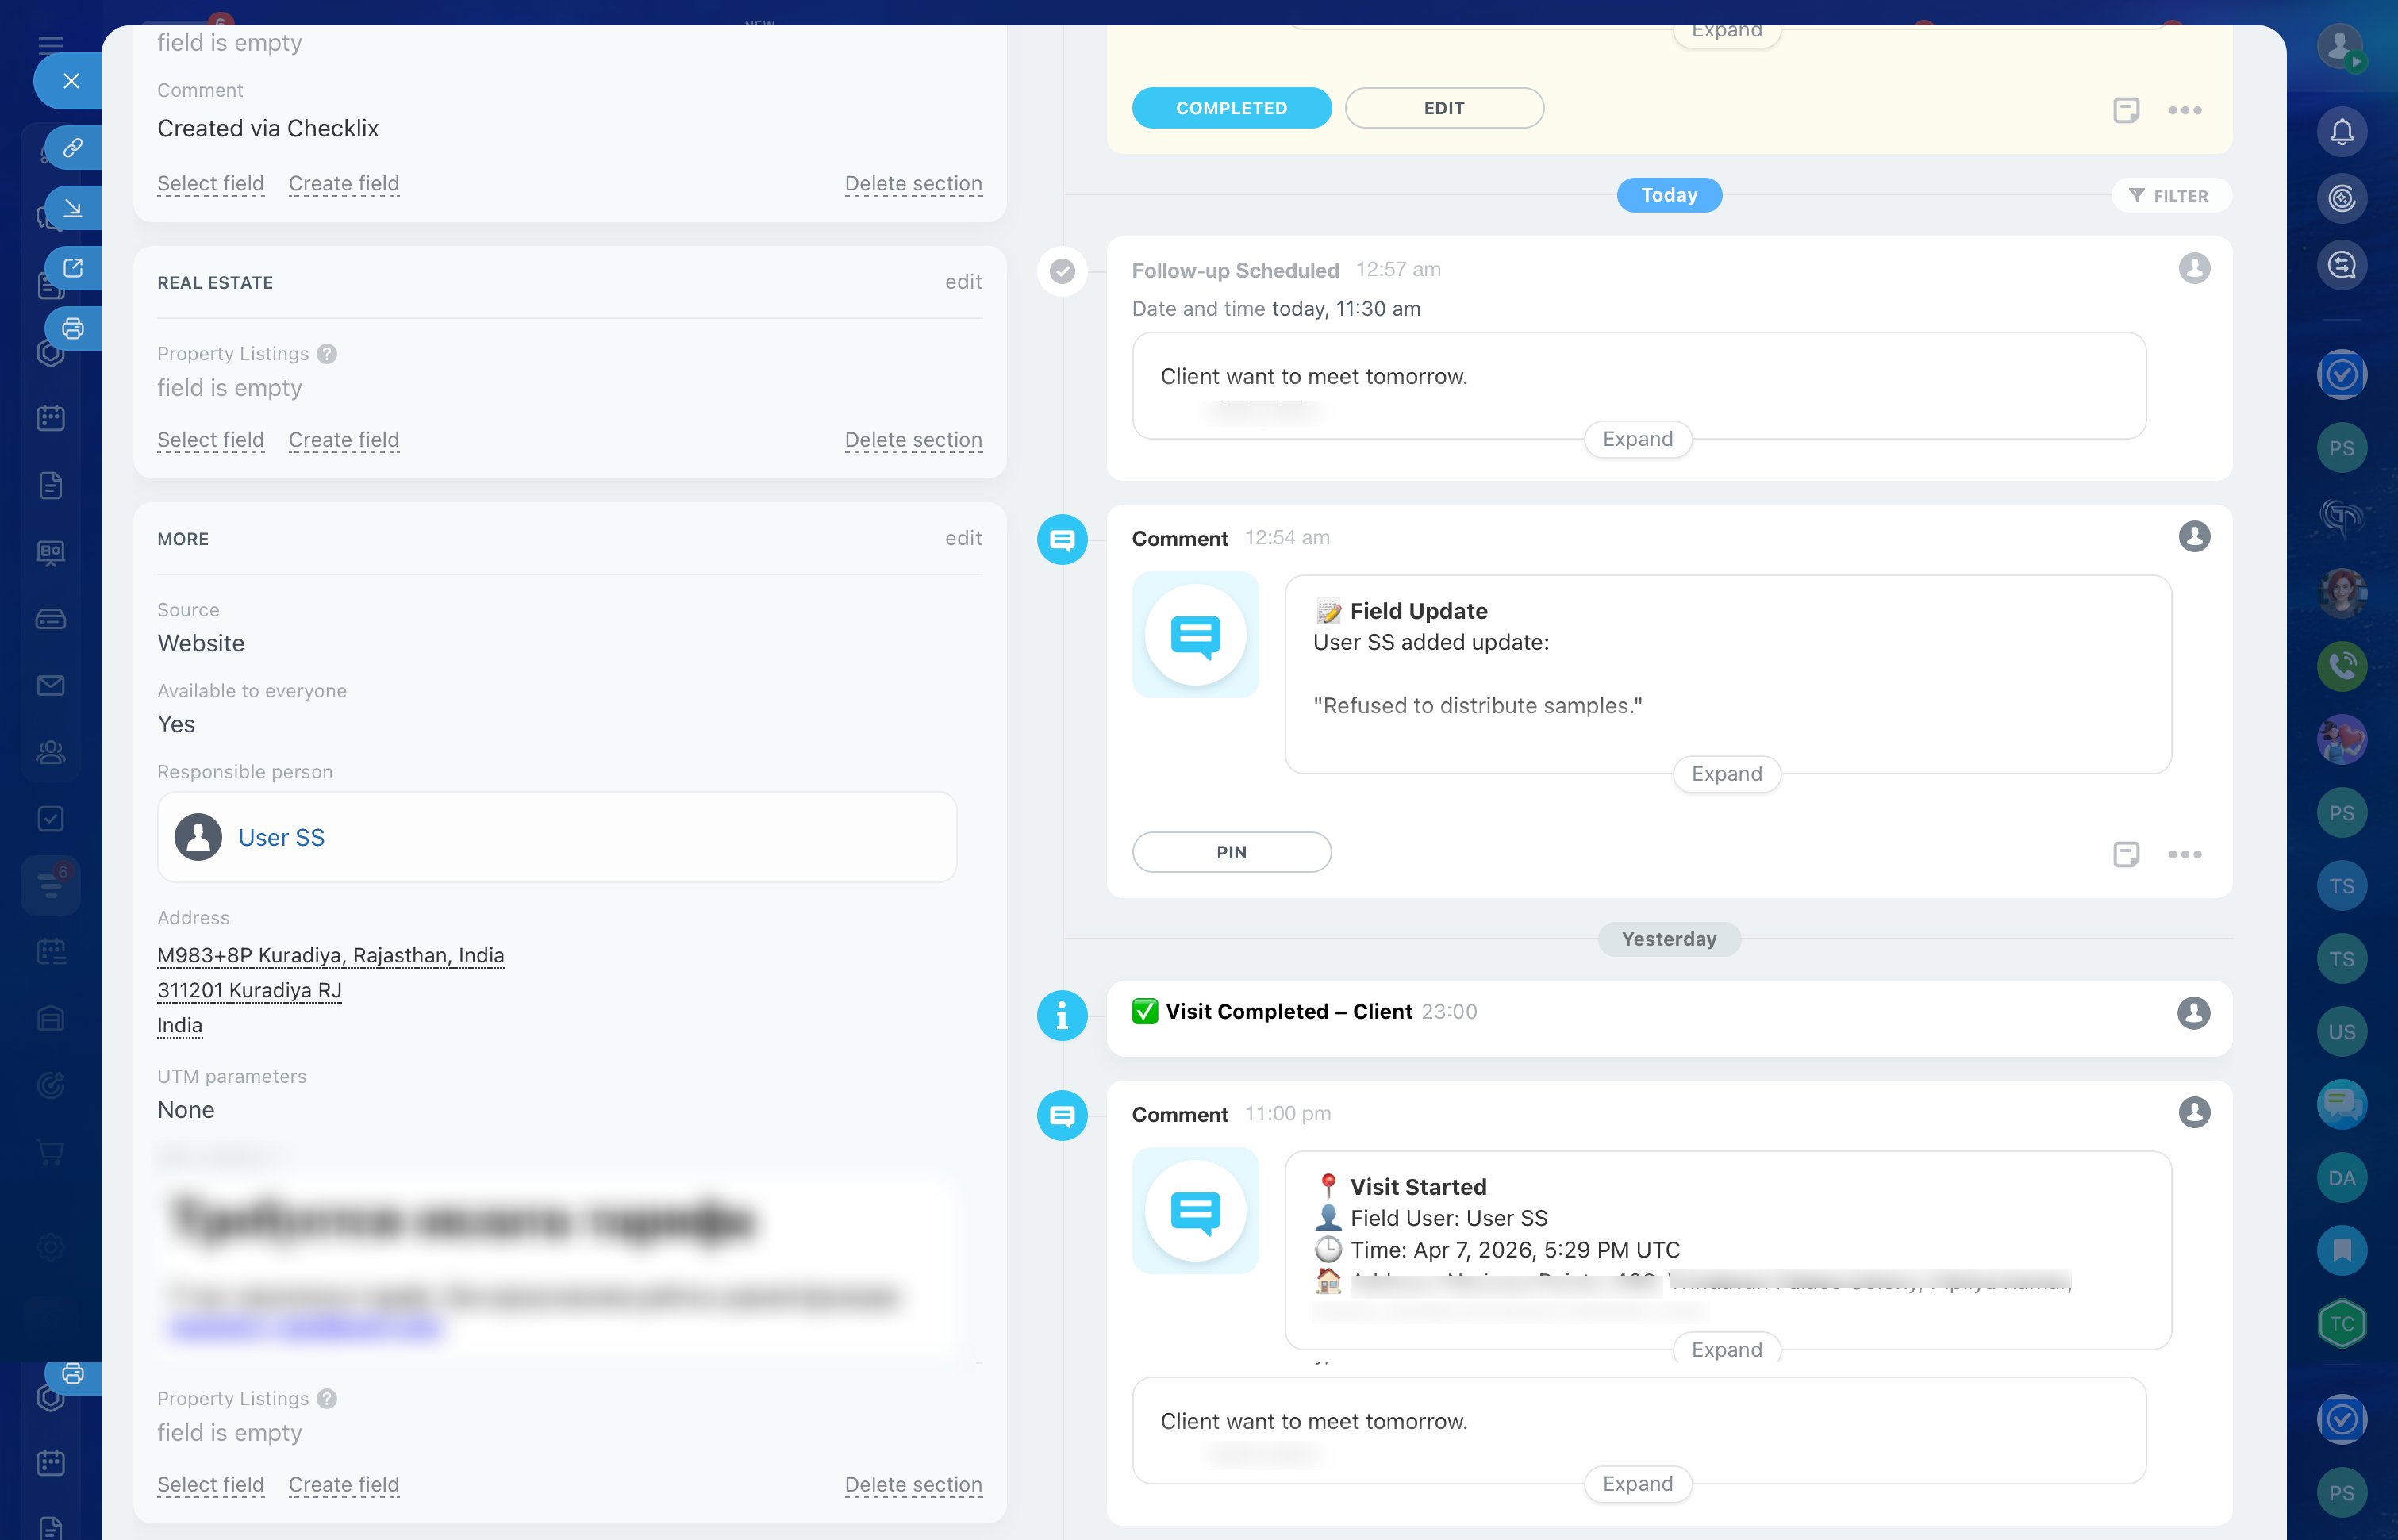Open the User SS responsible person link
This screenshot has width=2398, height=1540.
click(x=281, y=838)
